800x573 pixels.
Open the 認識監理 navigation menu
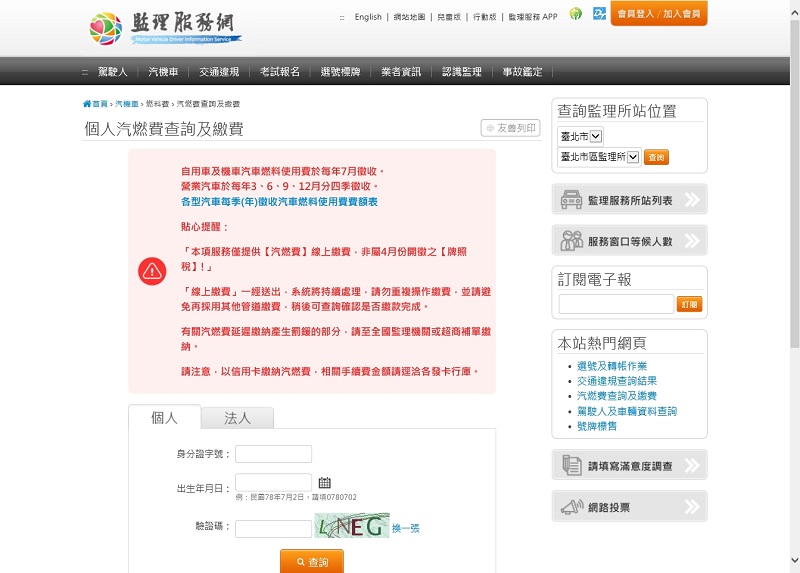(462, 72)
